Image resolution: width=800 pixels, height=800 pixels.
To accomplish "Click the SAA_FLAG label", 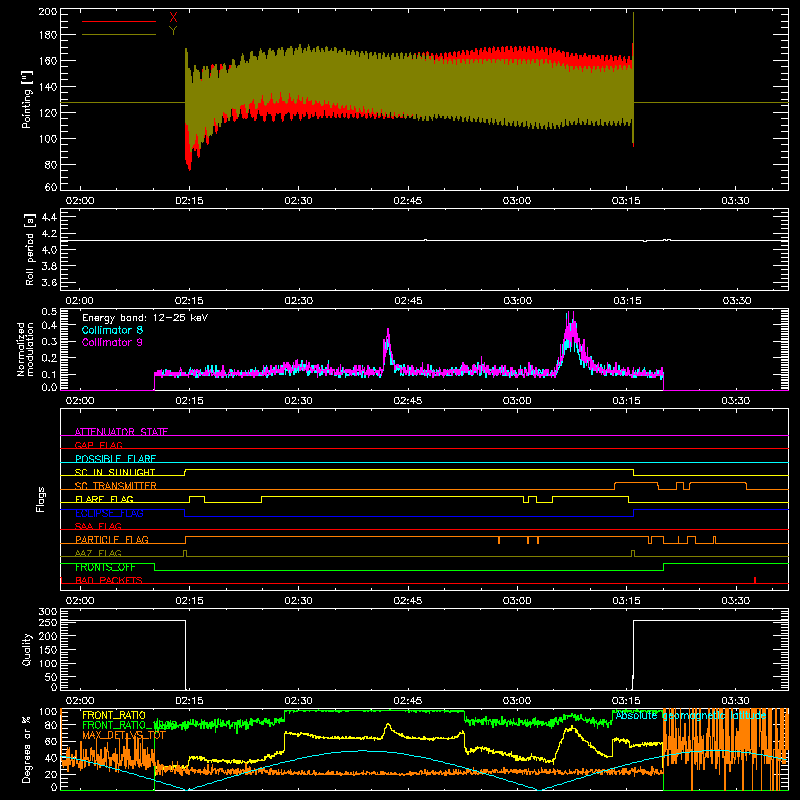I will pos(98,526).
